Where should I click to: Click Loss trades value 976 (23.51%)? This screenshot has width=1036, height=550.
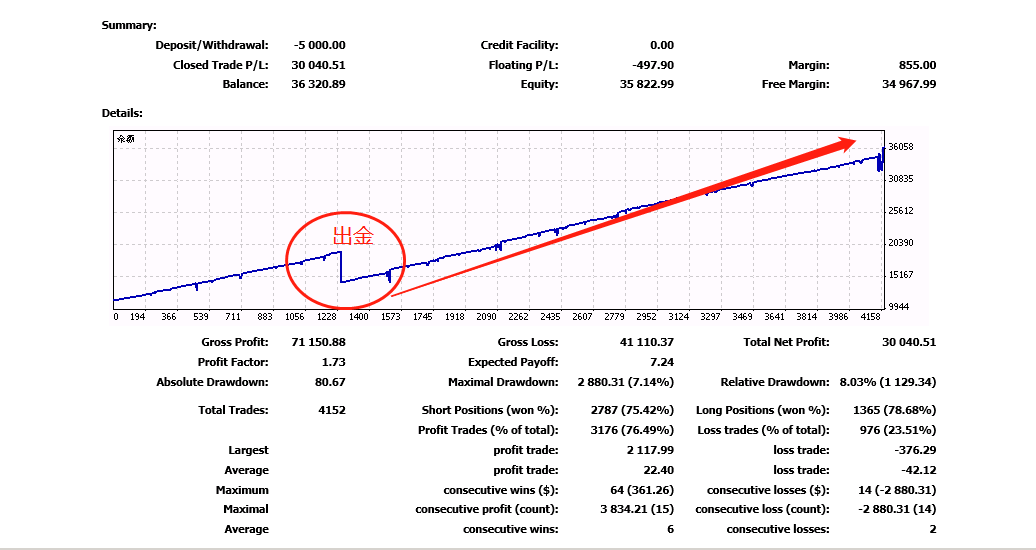tap(899, 430)
